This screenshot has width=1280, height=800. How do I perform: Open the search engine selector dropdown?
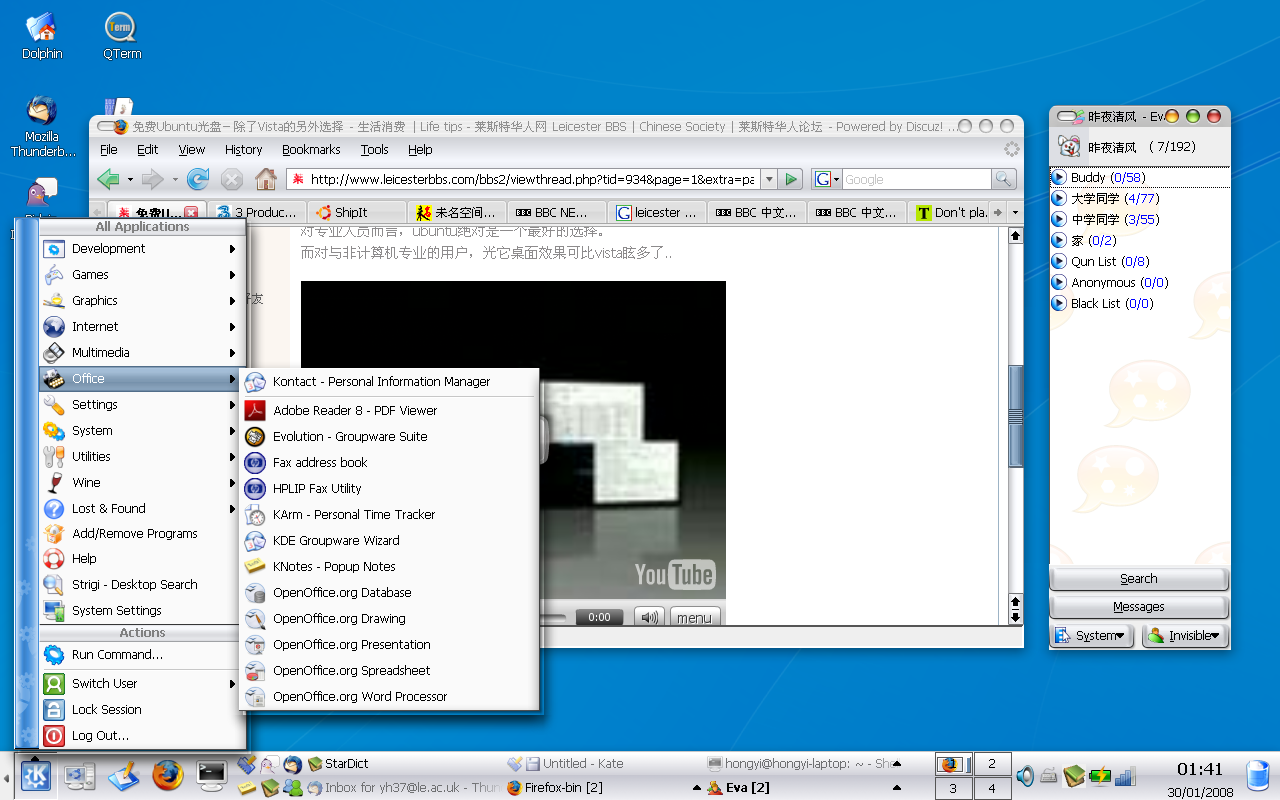(826, 179)
